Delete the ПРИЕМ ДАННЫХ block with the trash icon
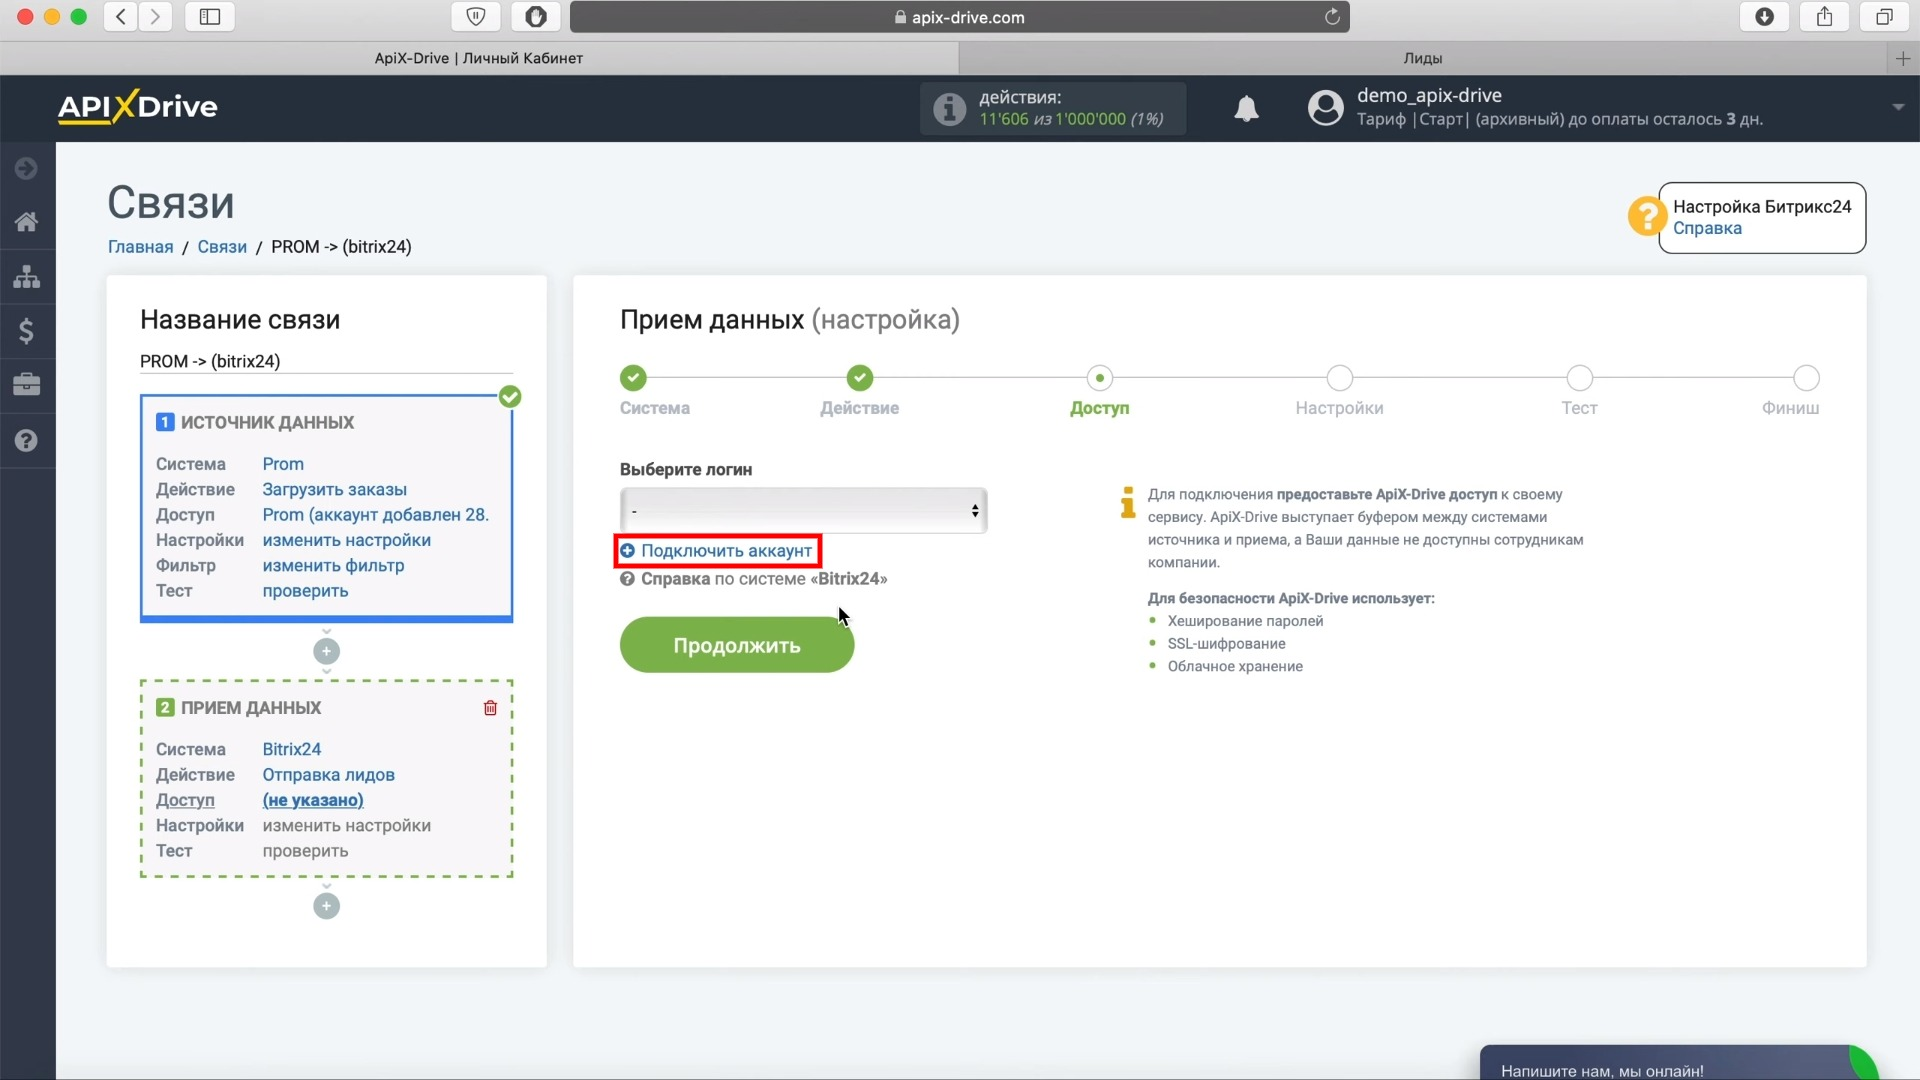 pos(490,708)
